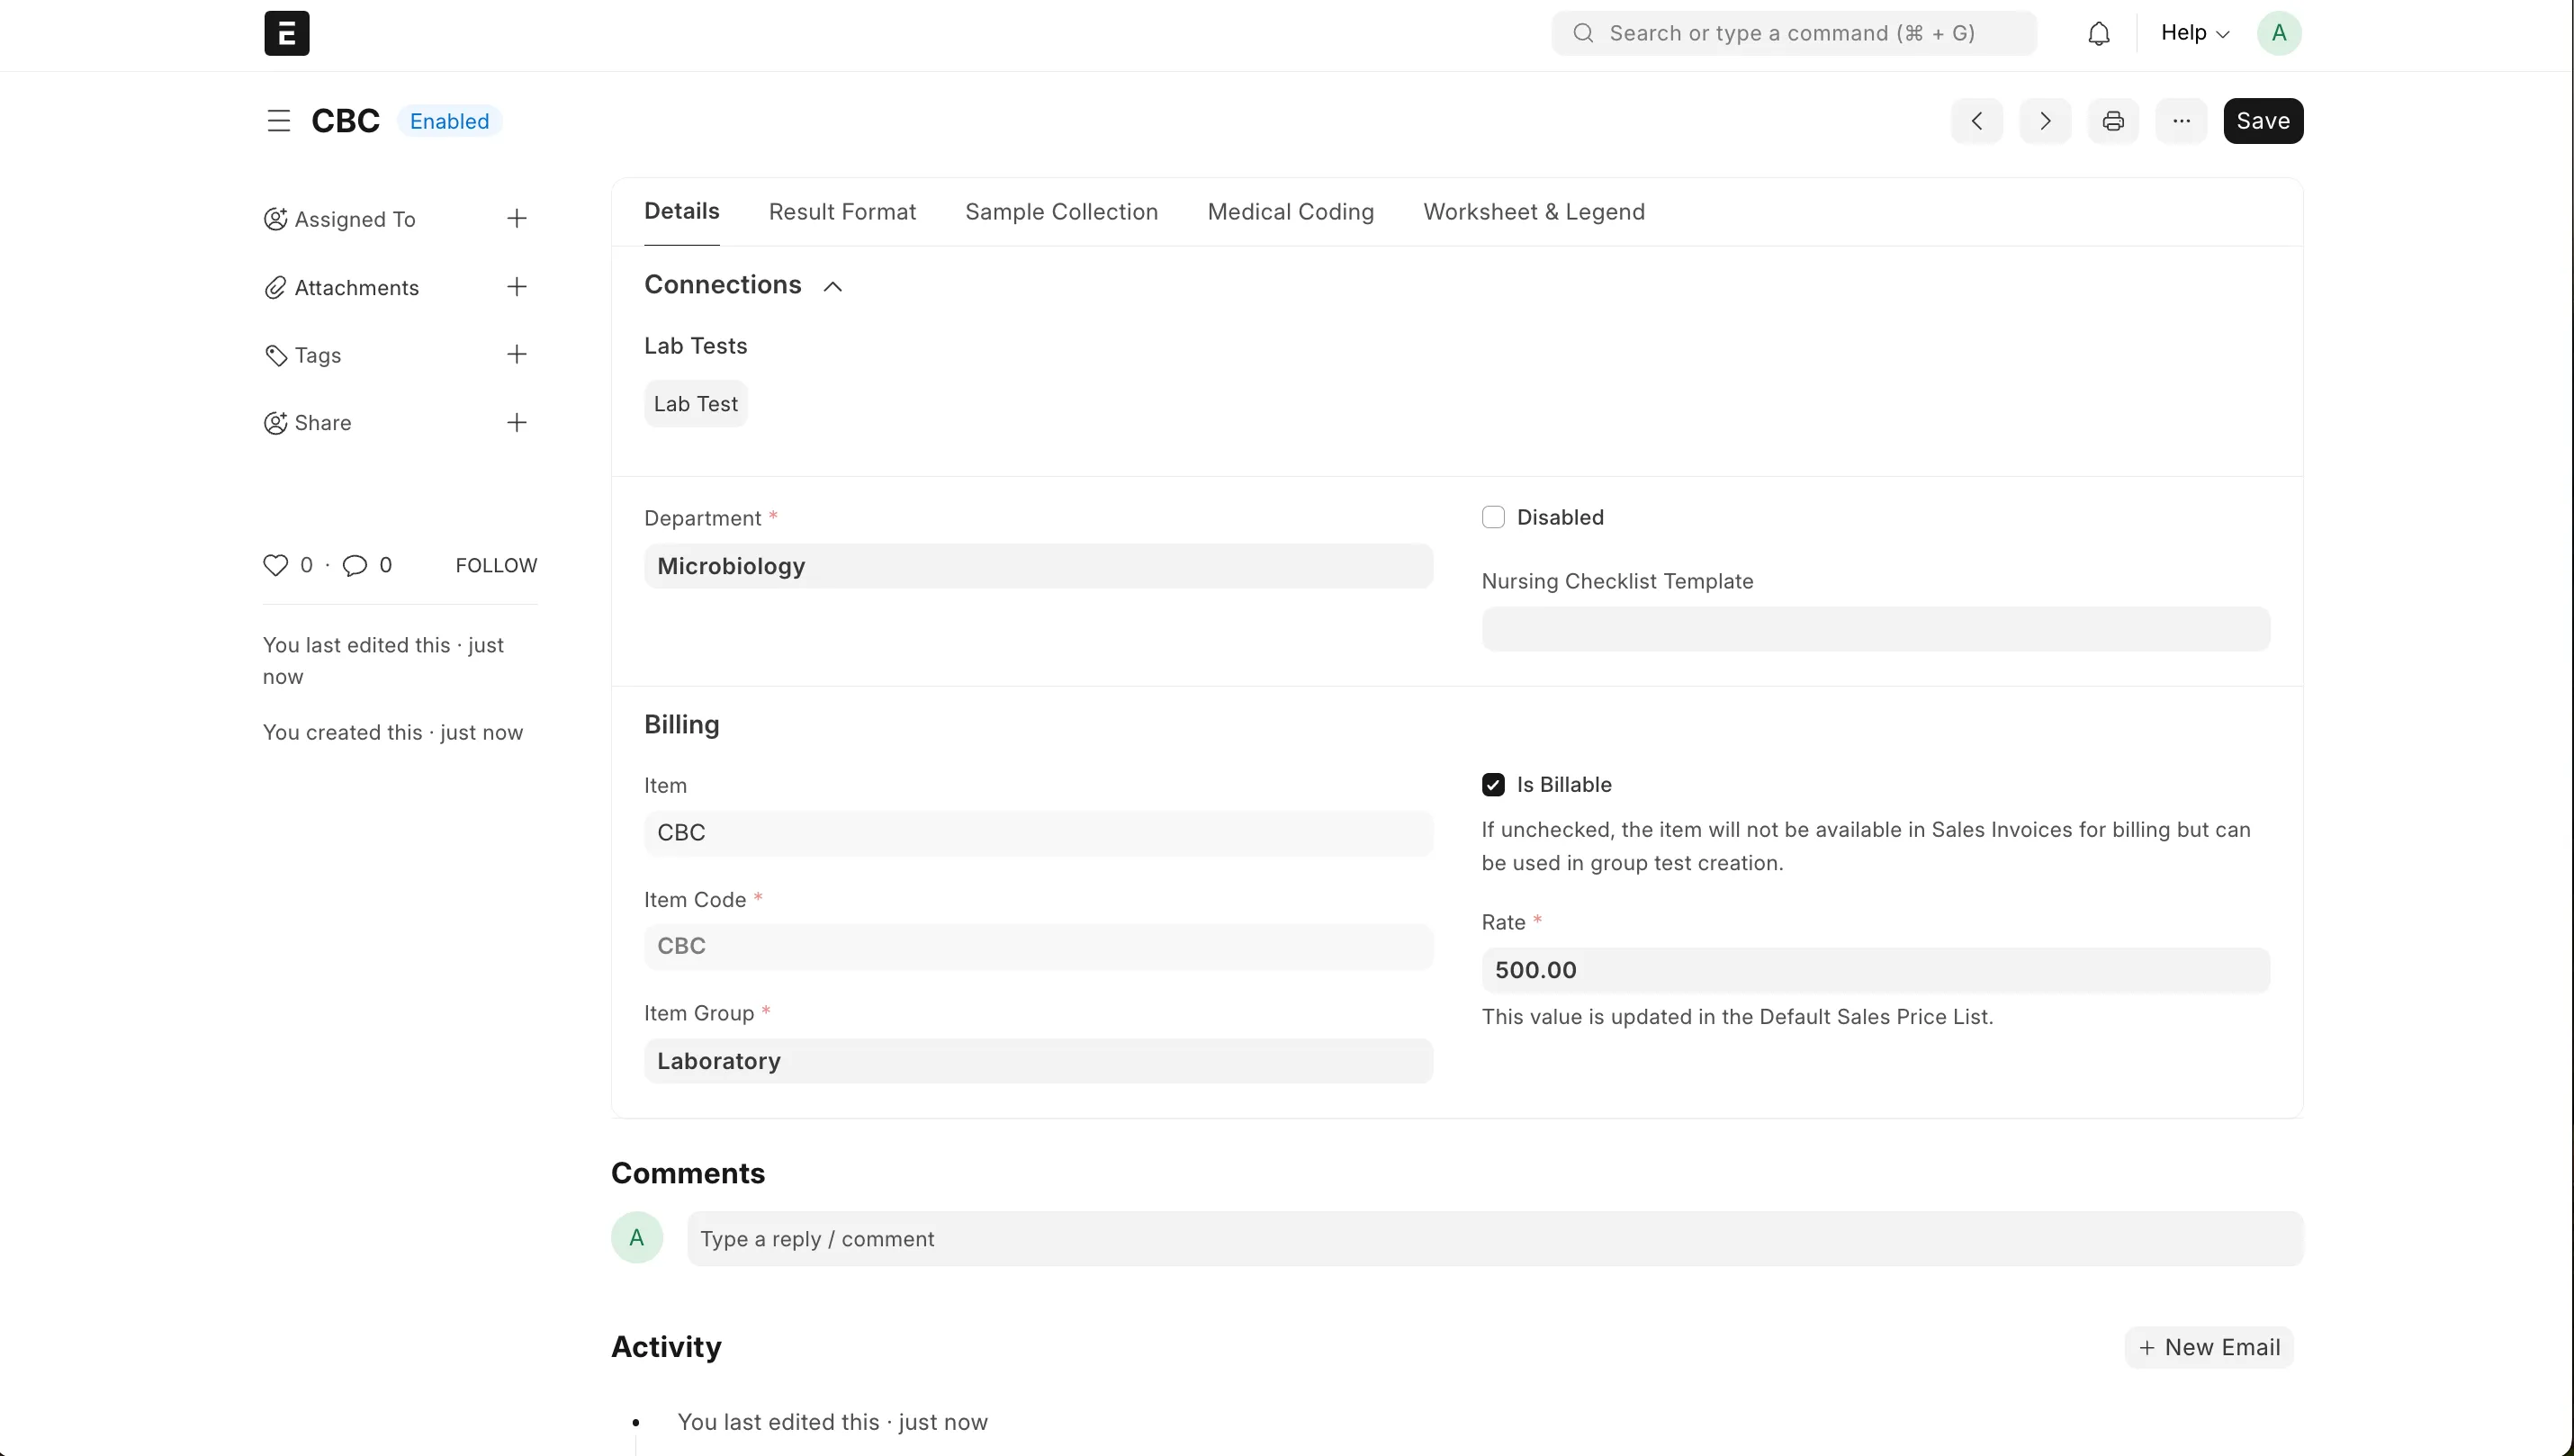The image size is (2574, 1456).
Task: Open the sidebar hamburger menu
Action: point(278,120)
